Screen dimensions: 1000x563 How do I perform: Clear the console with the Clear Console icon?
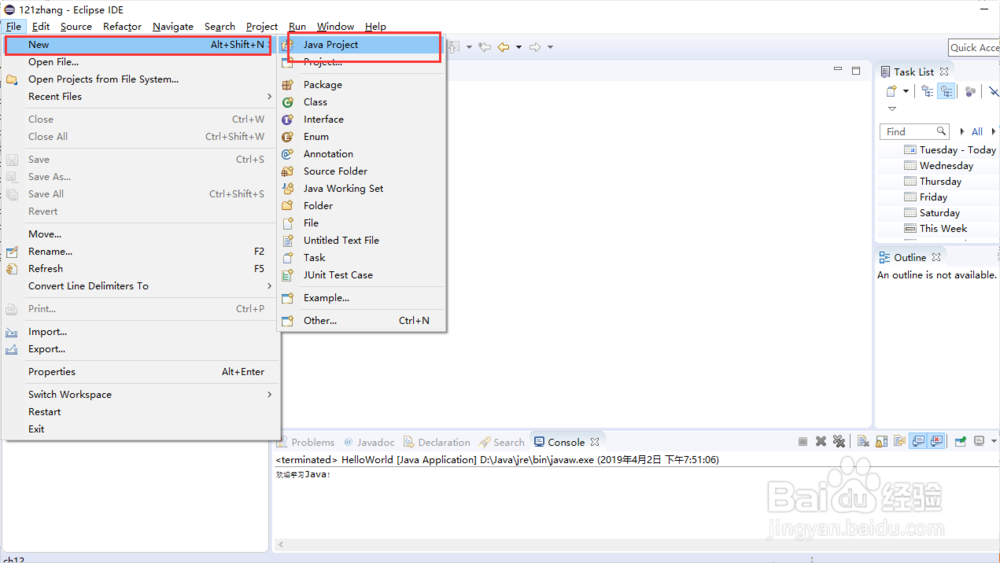click(863, 441)
